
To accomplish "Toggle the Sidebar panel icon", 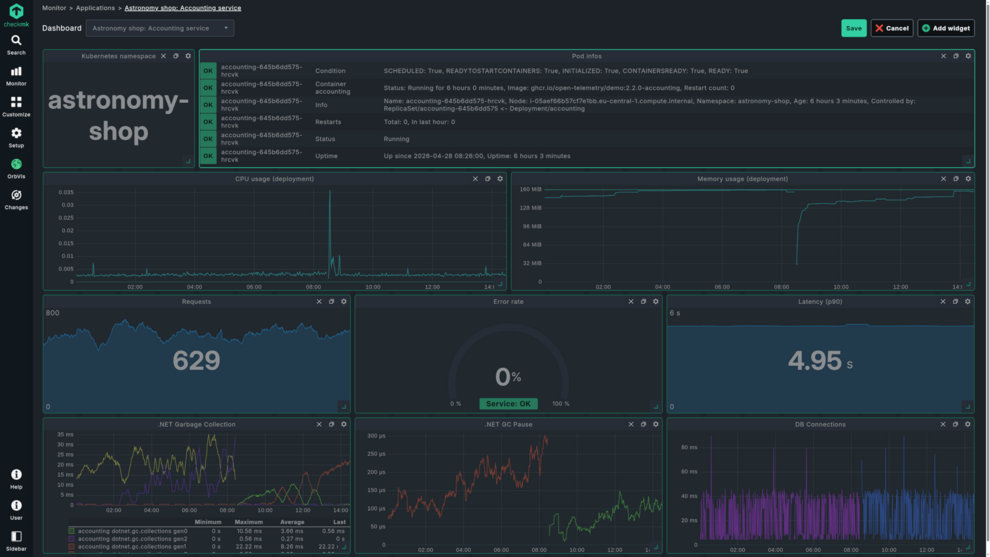I will (x=16, y=541).
